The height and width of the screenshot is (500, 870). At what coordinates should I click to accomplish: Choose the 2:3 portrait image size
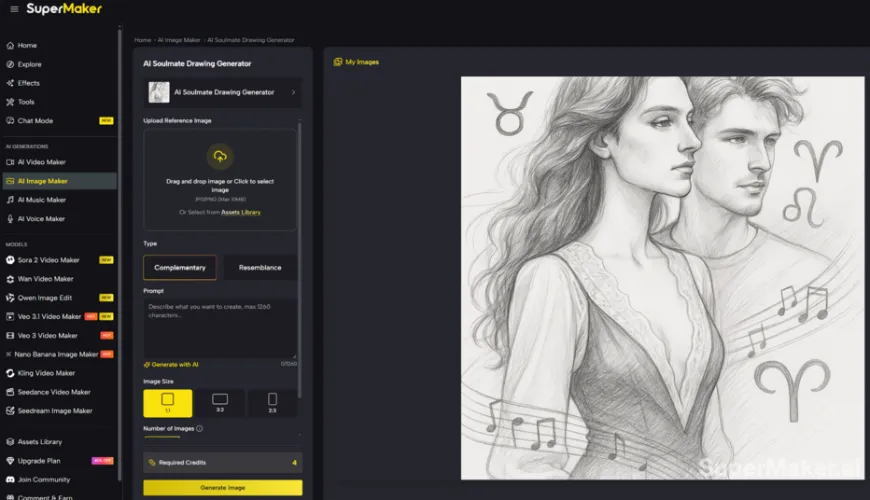[272, 402]
